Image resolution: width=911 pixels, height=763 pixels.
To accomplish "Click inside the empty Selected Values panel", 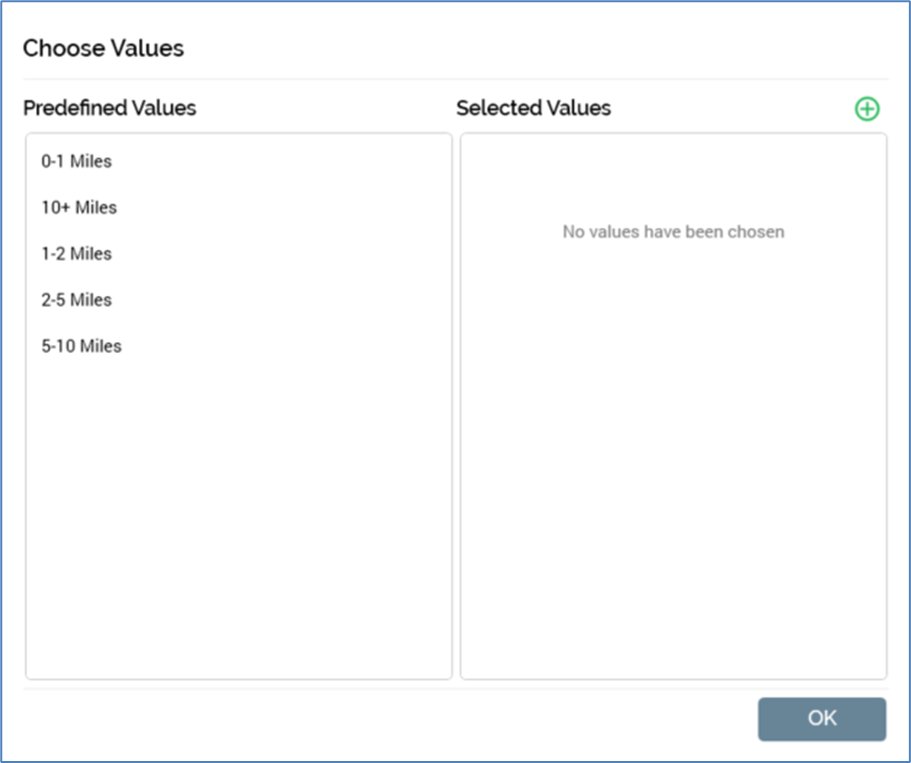I will pyautogui.click(x=673, y=450).
